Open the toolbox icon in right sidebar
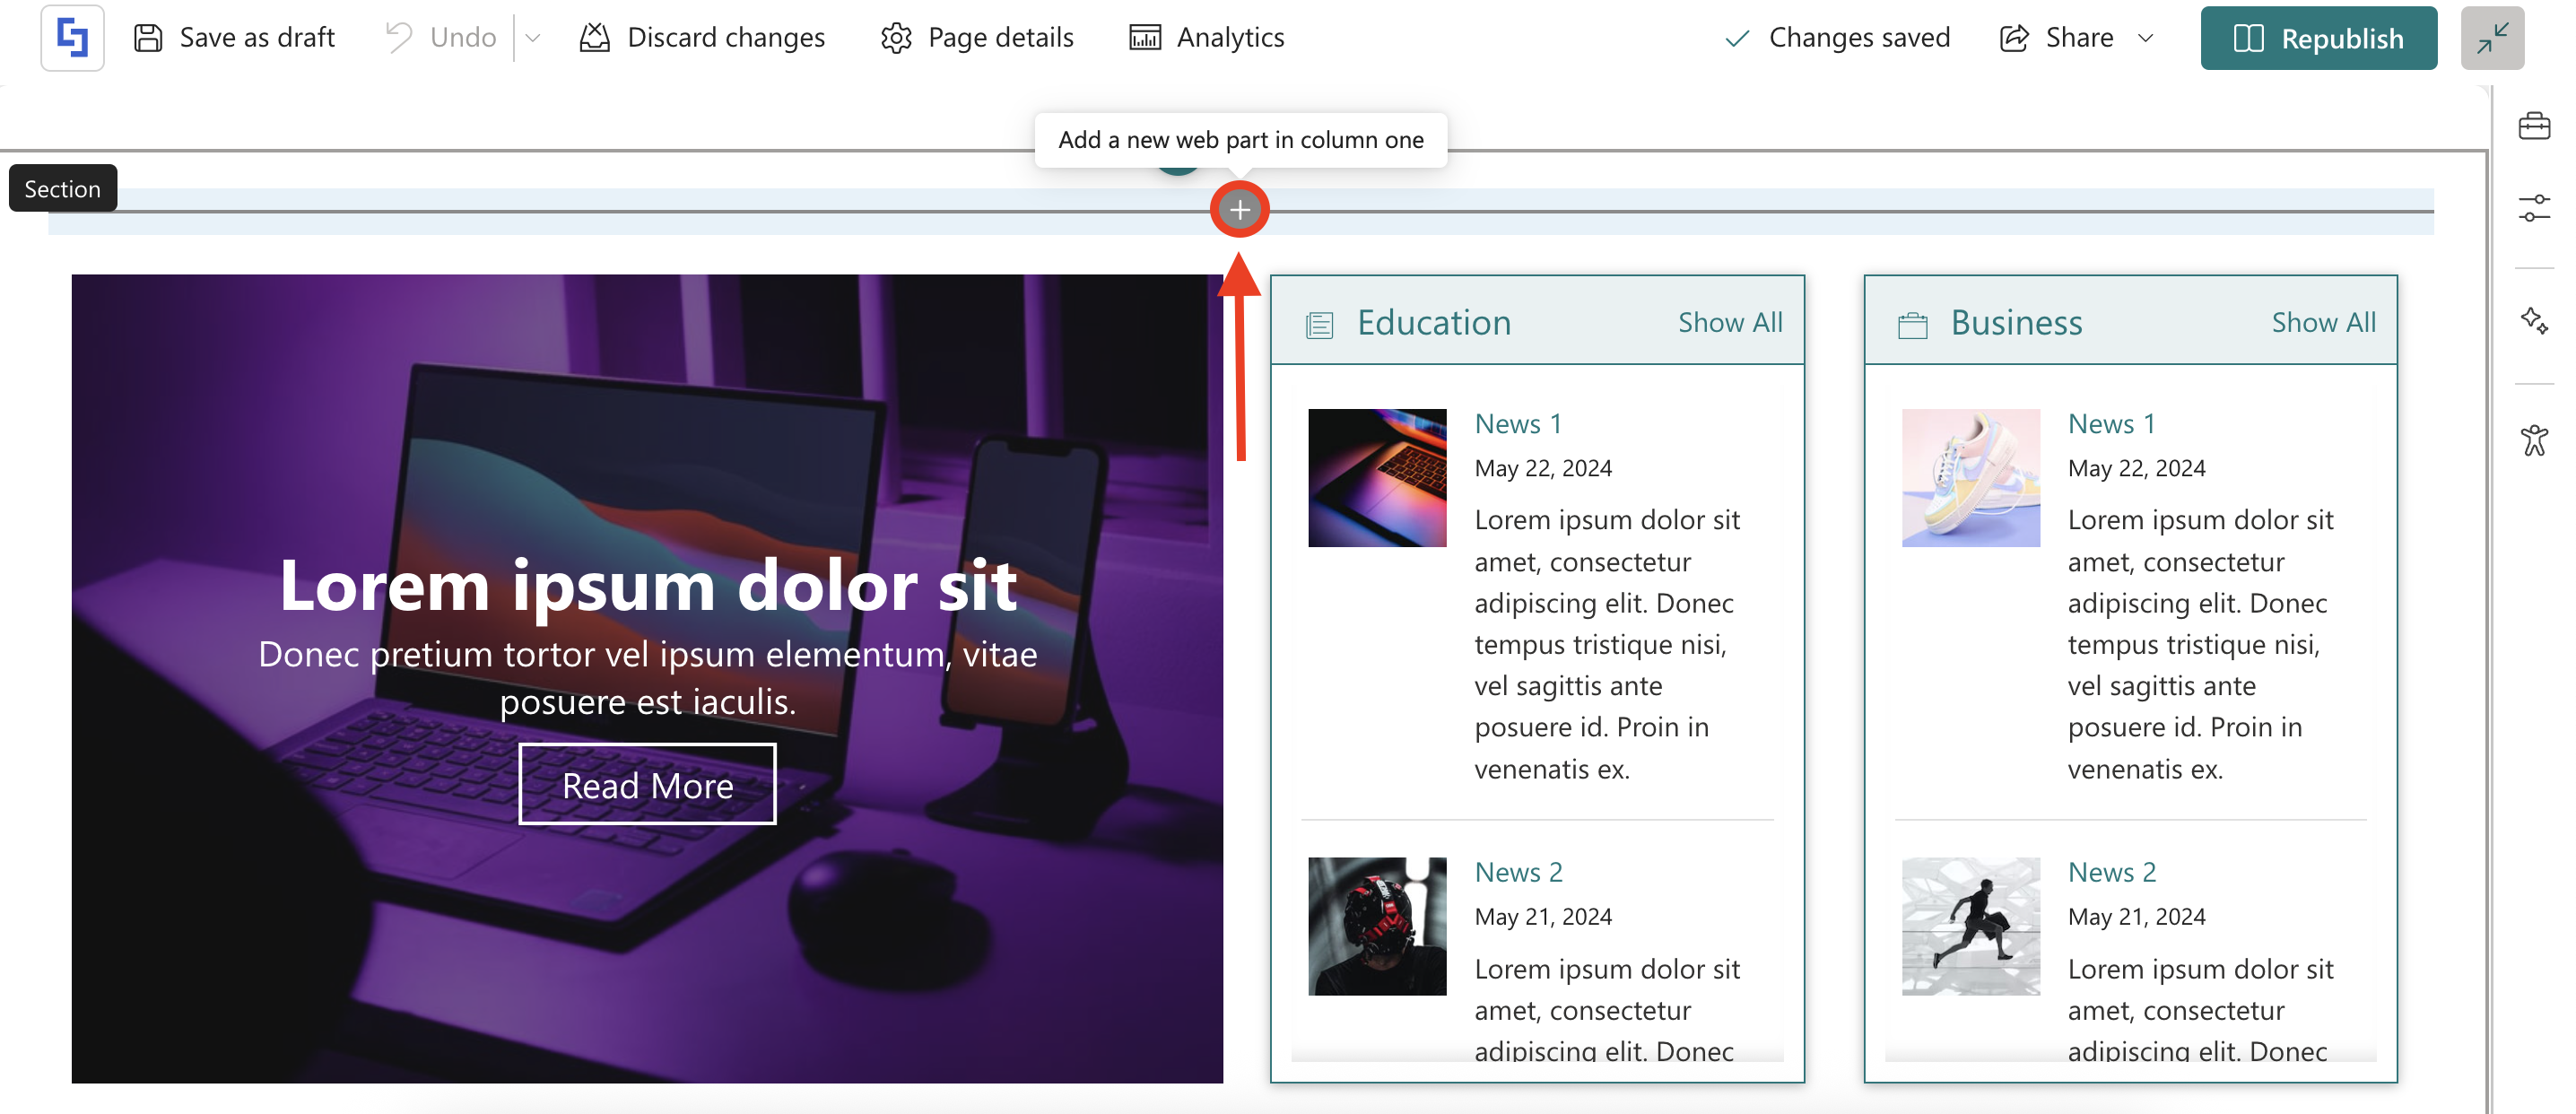The height and width of the screenshot is (1114, 2576). coord(2533,127)
